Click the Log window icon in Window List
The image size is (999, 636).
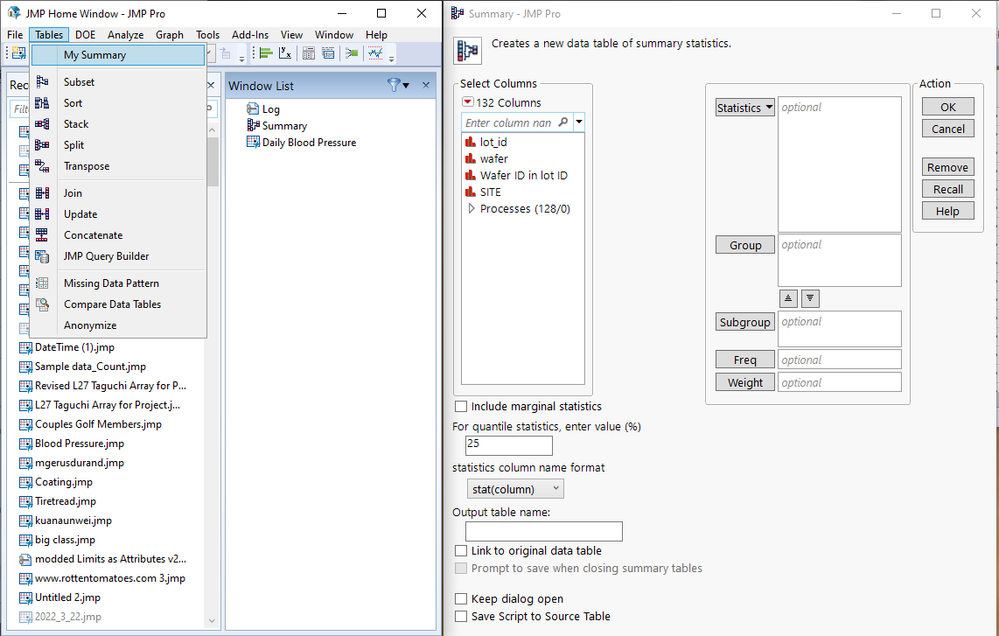pos(253,109)
